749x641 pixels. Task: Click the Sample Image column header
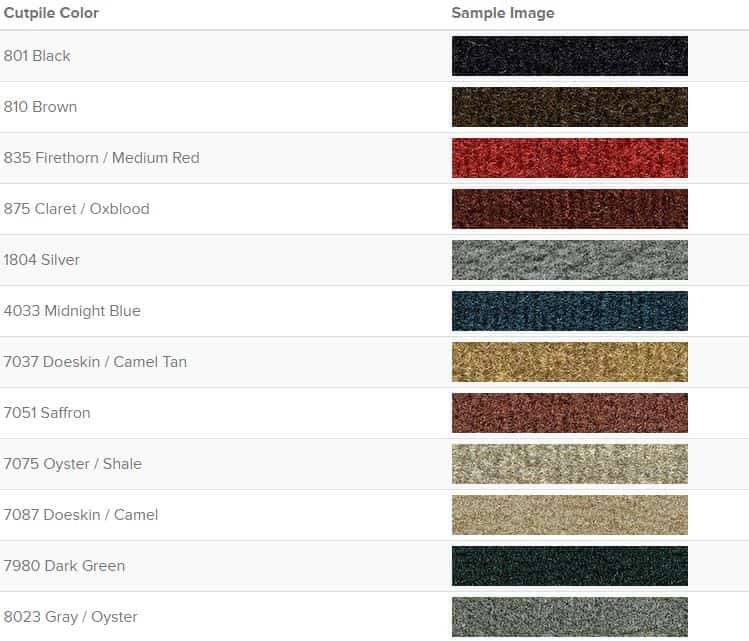tap(503, 13)
